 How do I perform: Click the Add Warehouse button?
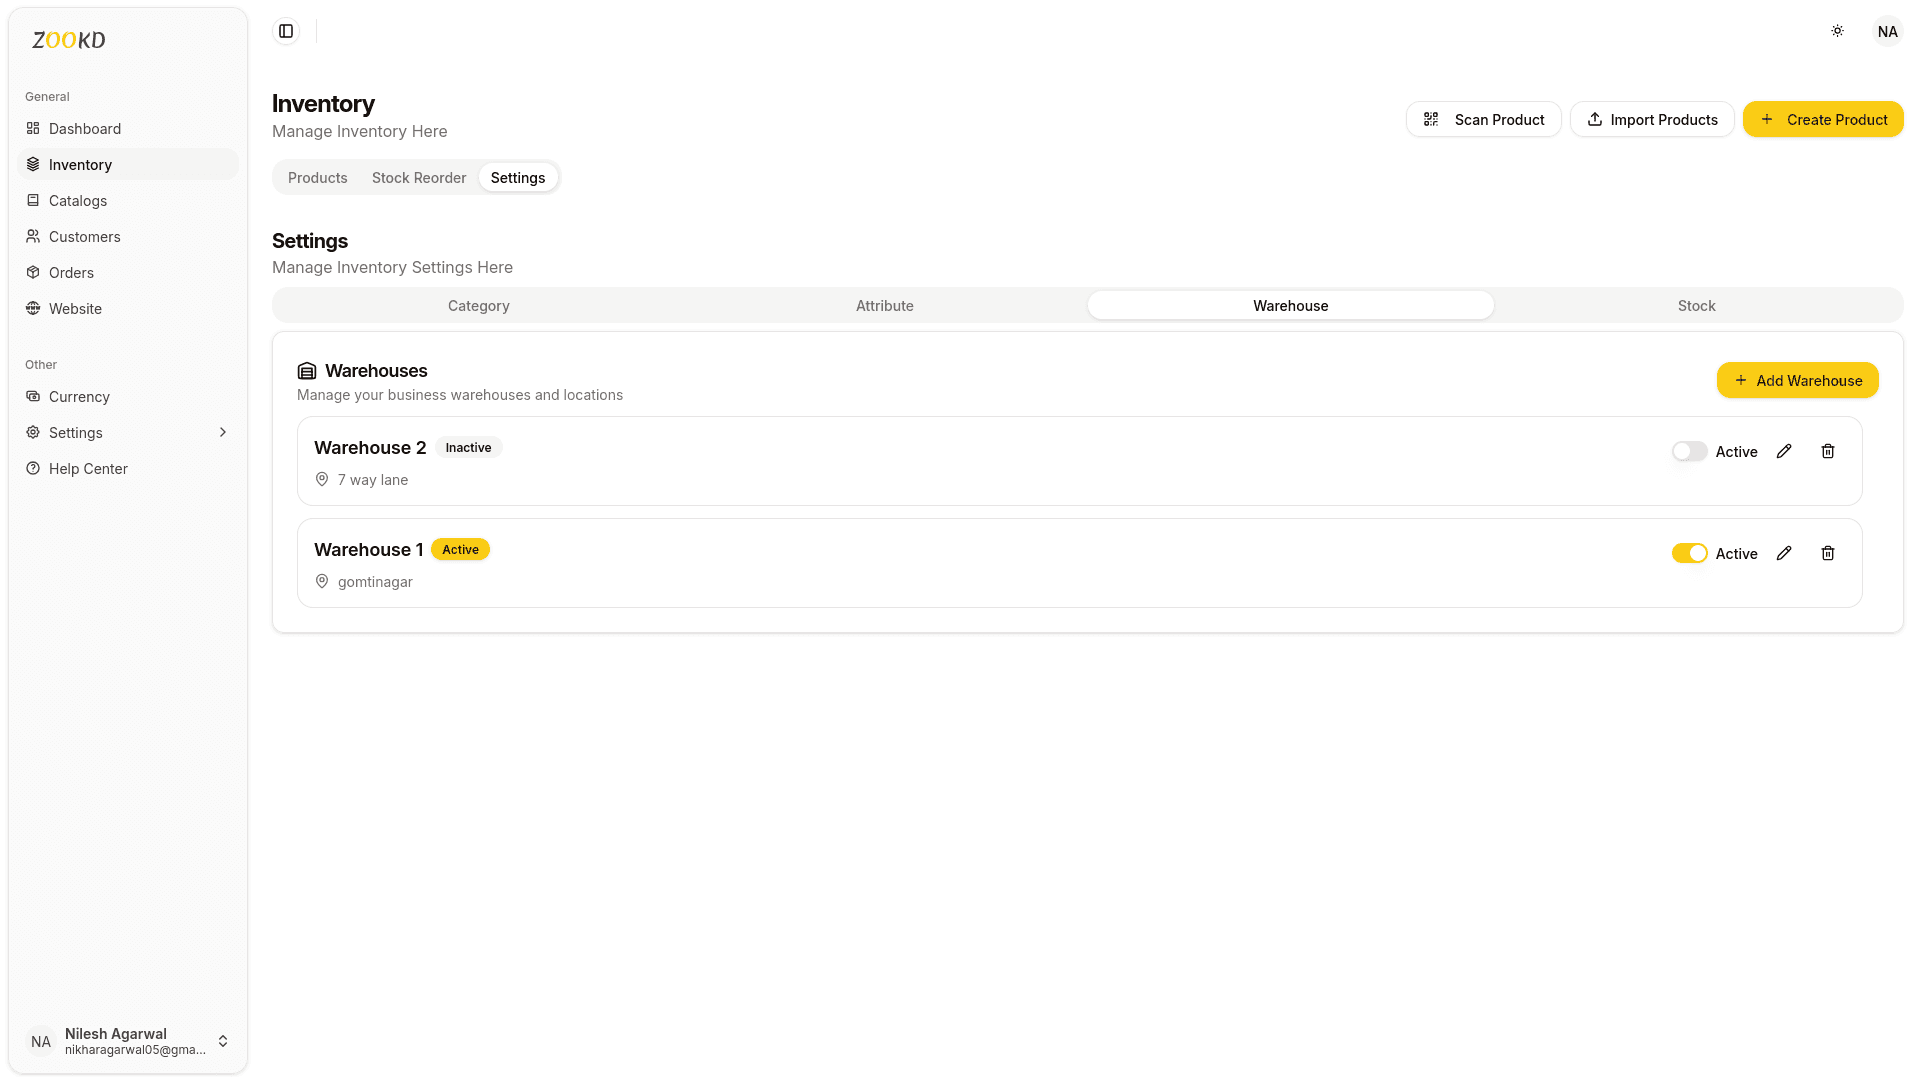point(1797,380)
